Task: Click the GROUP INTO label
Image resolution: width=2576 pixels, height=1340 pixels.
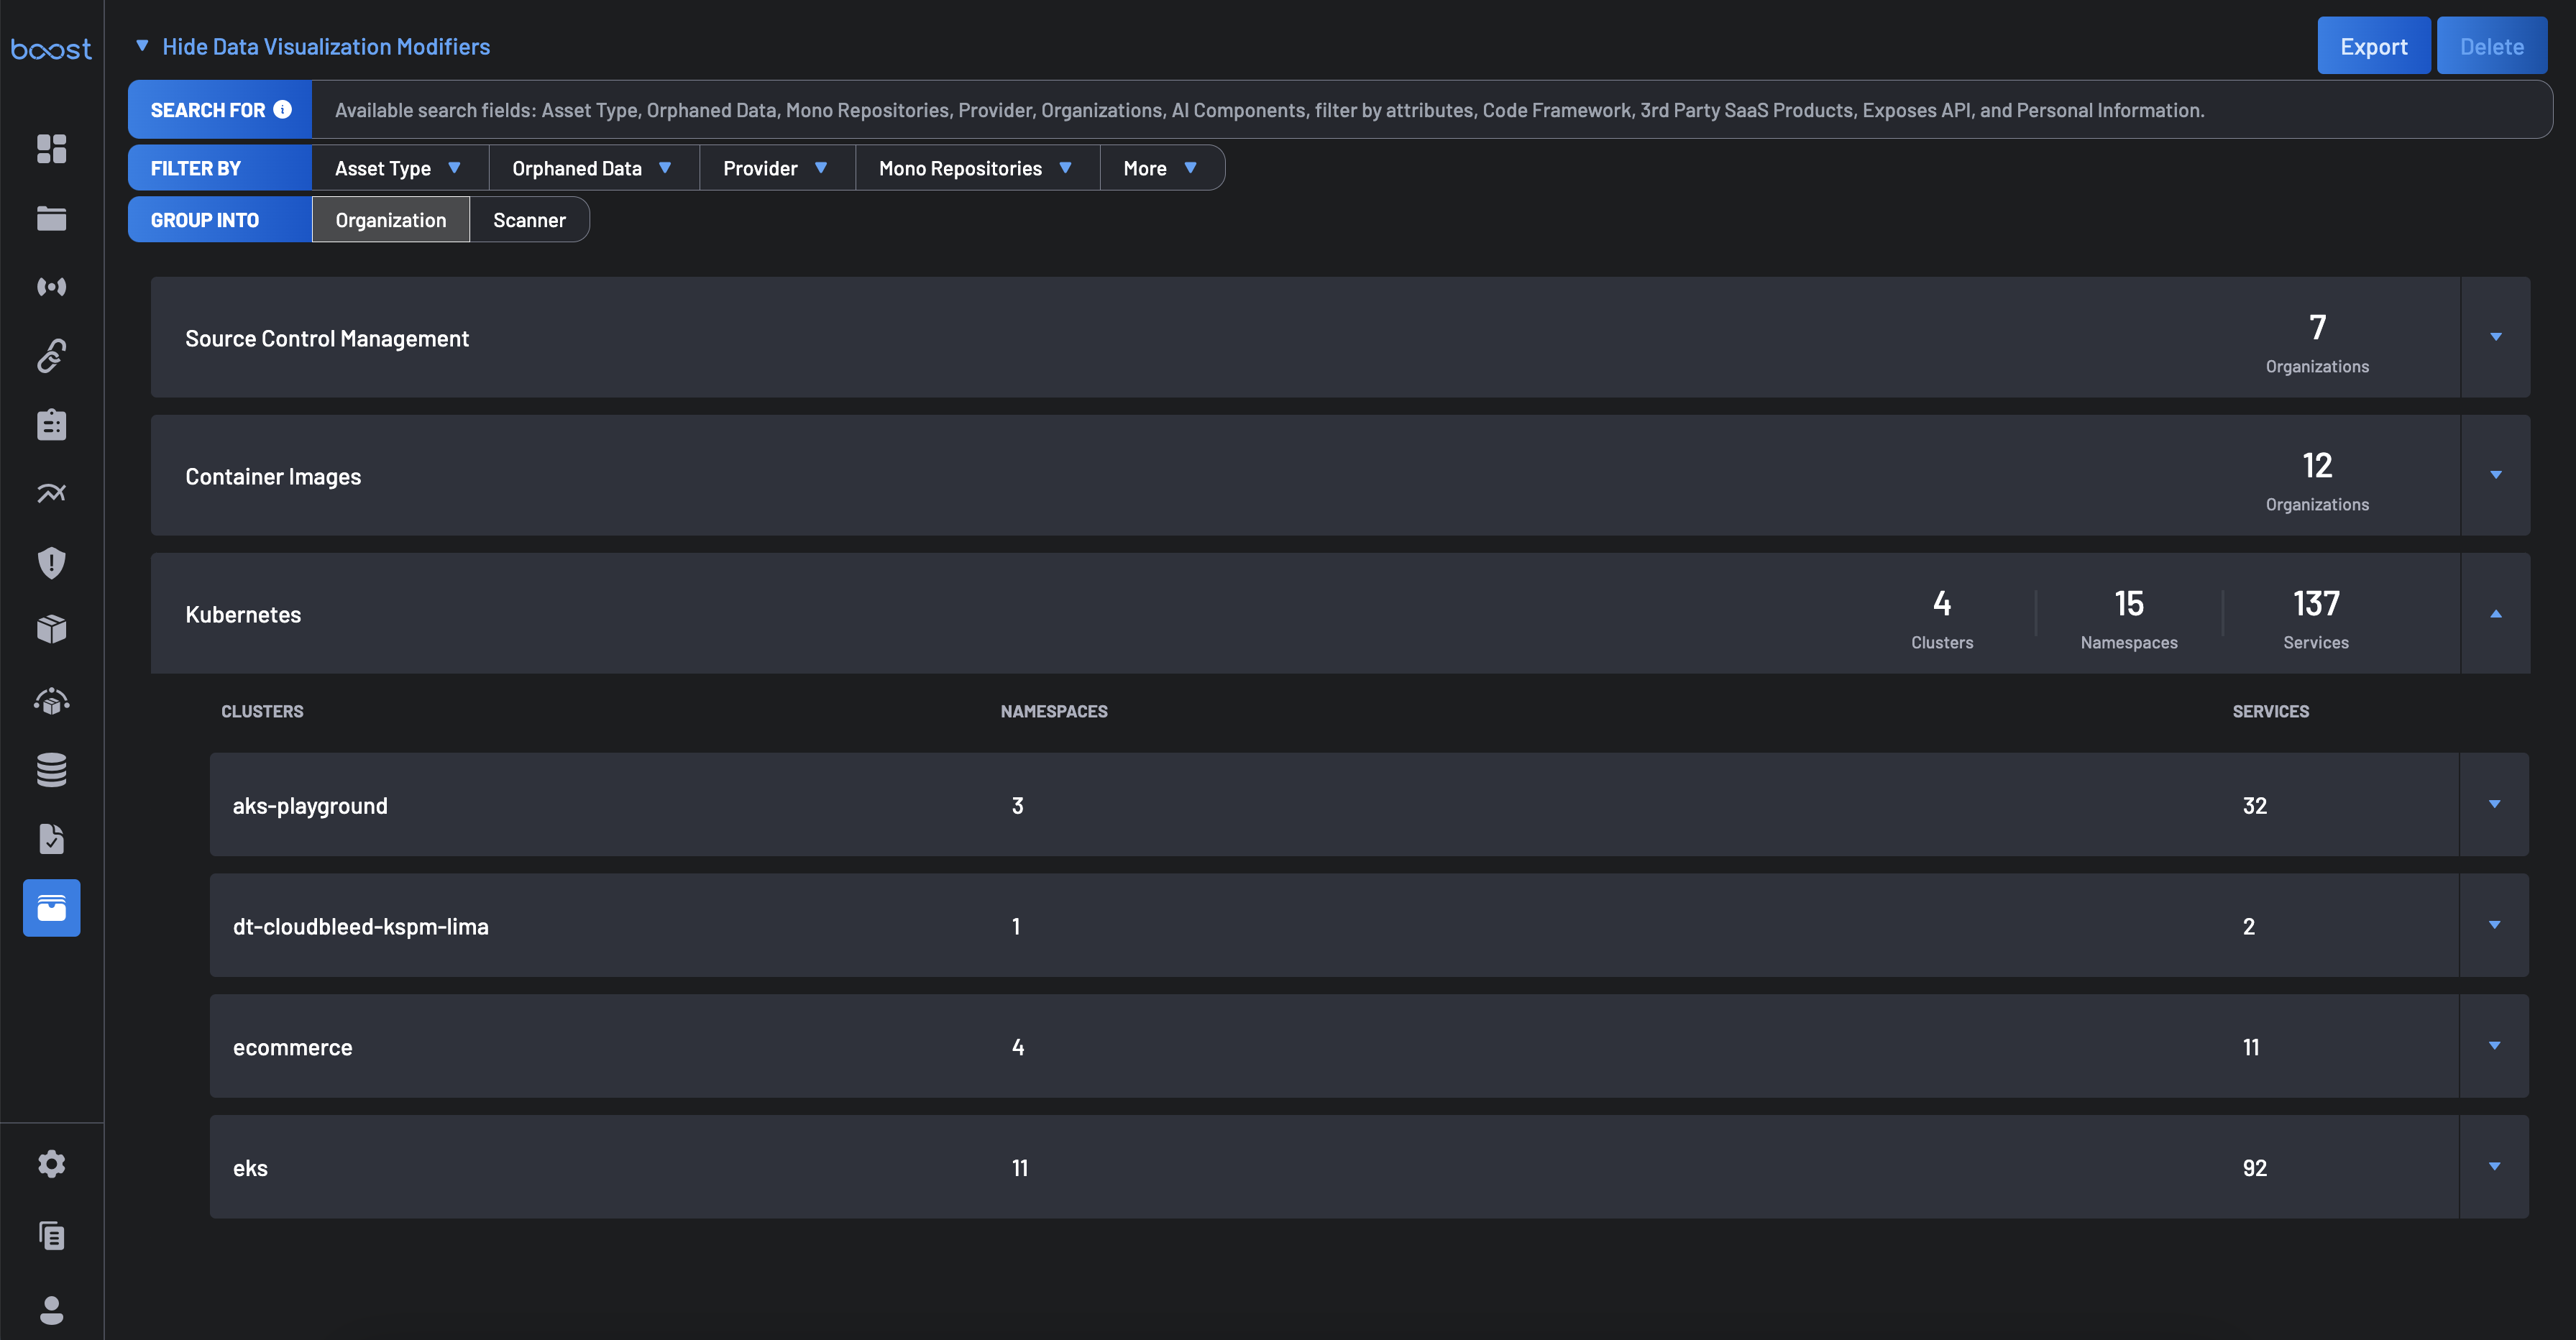Action: tap(205, 220)
